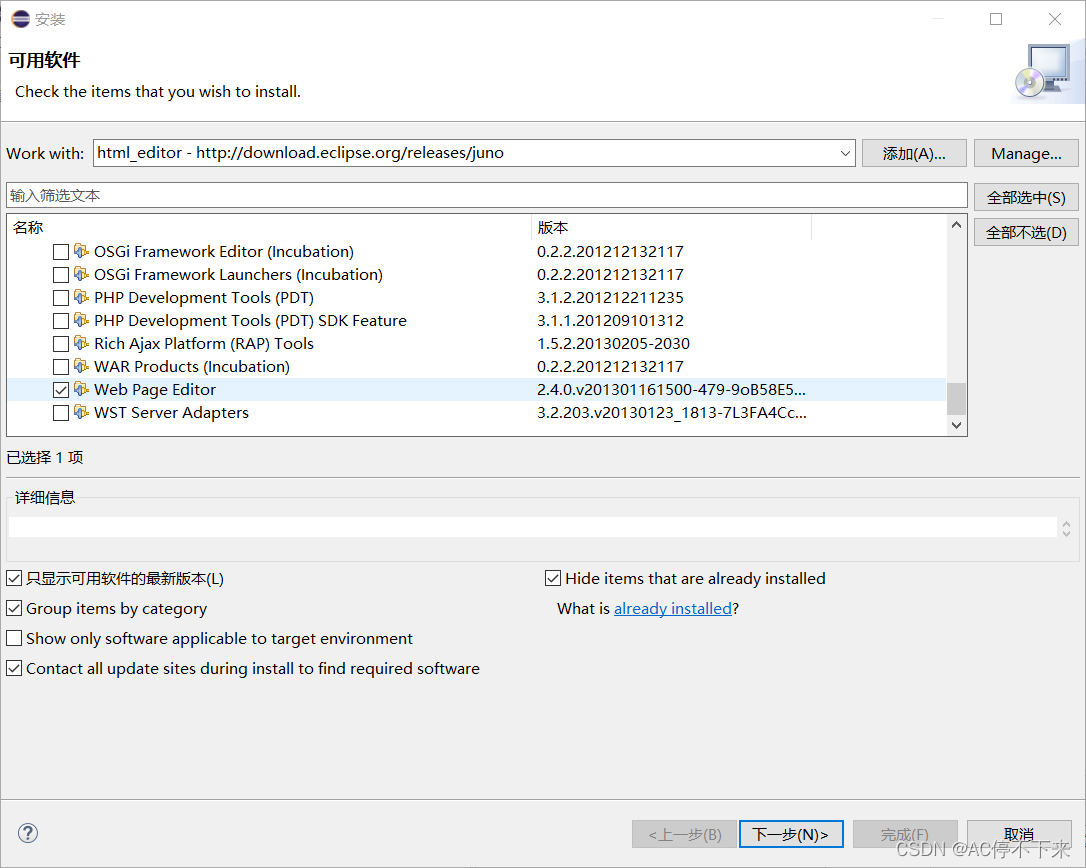Check the PHP Development Tools (PDT) checkbox
1086x868 pixels.
(x=61, y=298)
